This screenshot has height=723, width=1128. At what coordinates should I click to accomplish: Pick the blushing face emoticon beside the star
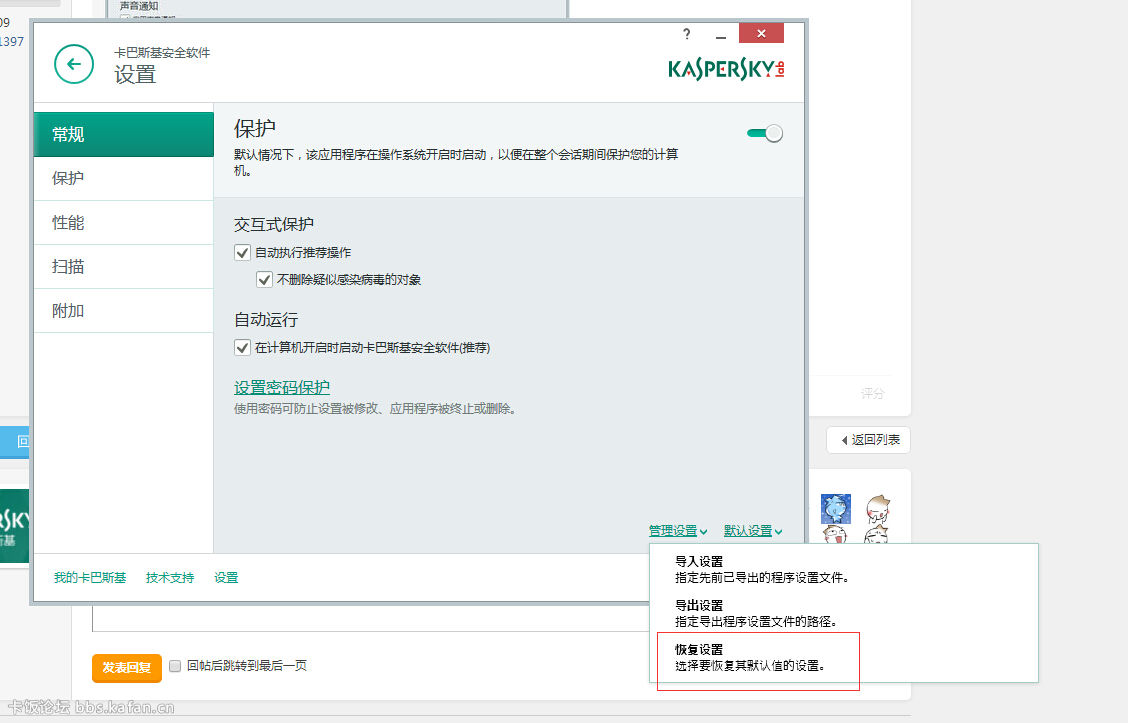click(878, 509)
